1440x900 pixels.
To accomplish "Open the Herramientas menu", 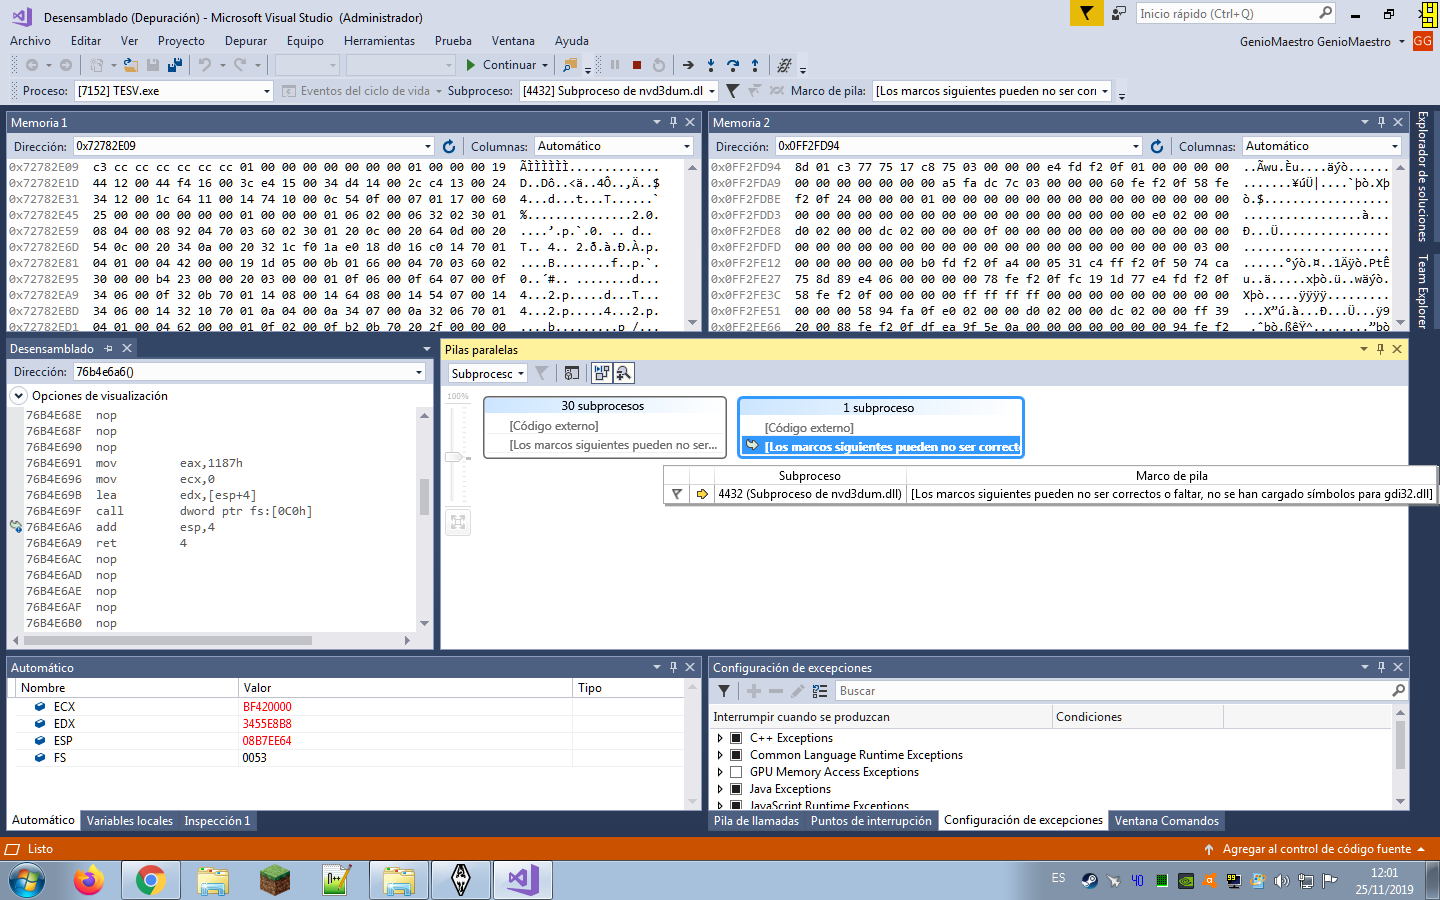I will pyautogui.click(x=379, y=41).
